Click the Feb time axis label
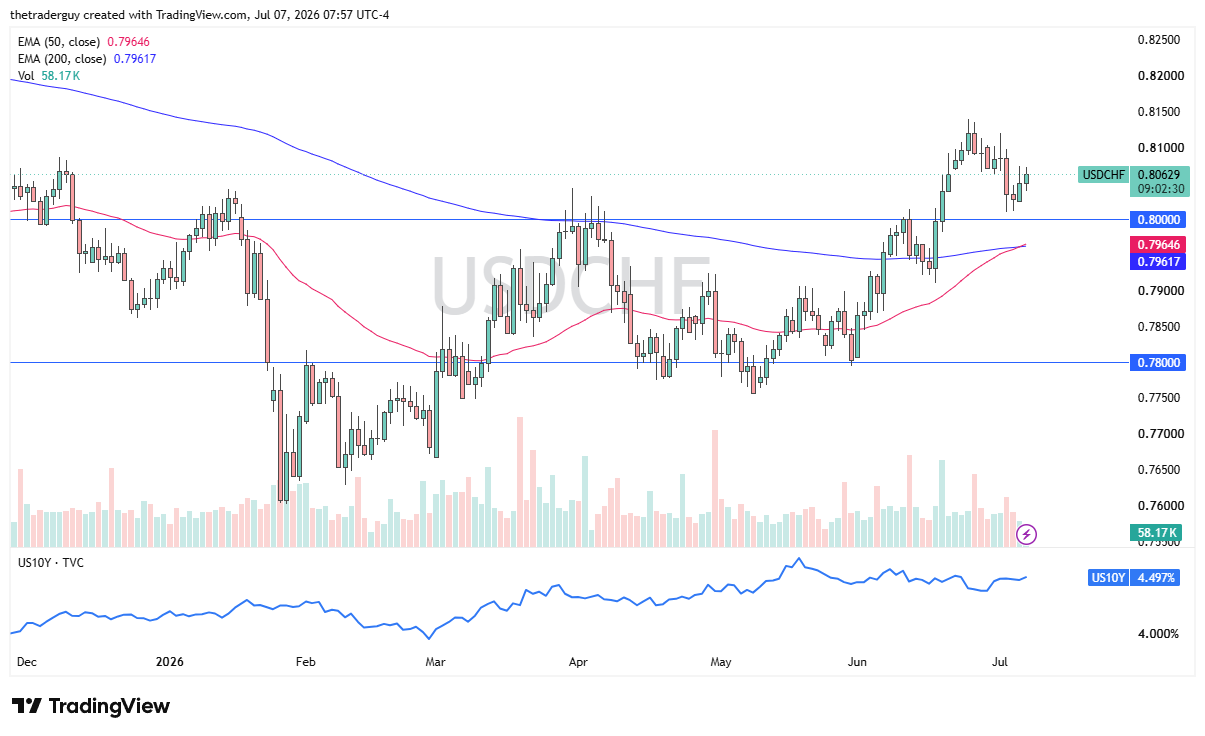 click(x=306, y=662)
